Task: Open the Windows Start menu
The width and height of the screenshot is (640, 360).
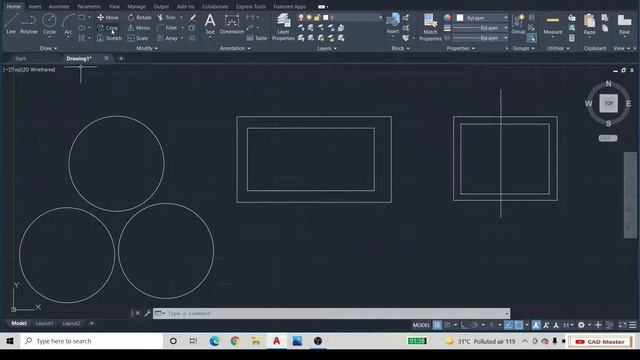Action: [x=10, y=341]
